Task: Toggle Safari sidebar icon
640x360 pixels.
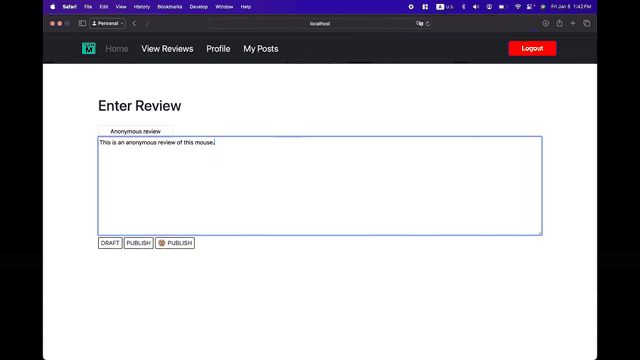Action: tap(82, 23)
